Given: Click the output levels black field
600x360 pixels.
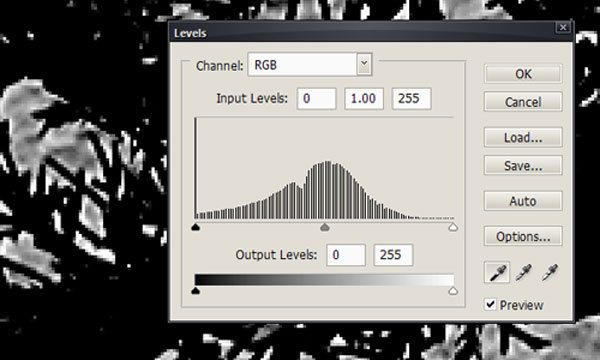Looking at the screenshot, I should 346,255.
